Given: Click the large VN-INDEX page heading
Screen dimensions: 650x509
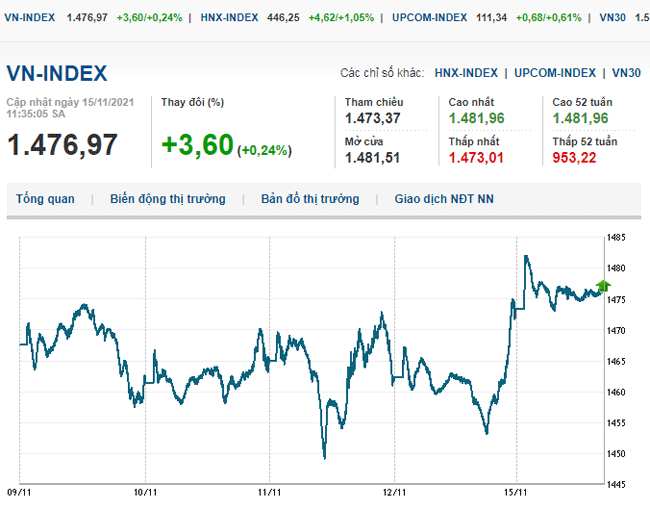Looking at the screenshot, I should point(57,73).
